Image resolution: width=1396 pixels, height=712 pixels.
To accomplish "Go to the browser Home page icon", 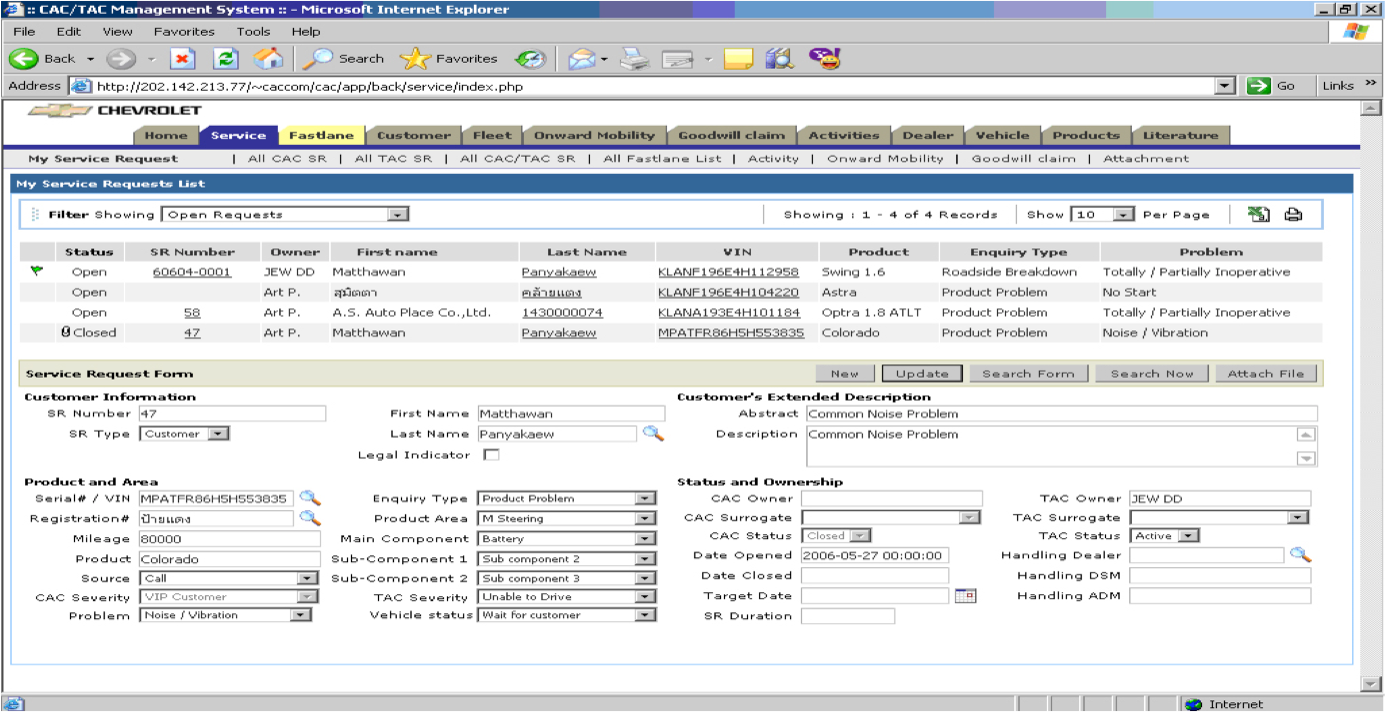I will coord(268,59).
